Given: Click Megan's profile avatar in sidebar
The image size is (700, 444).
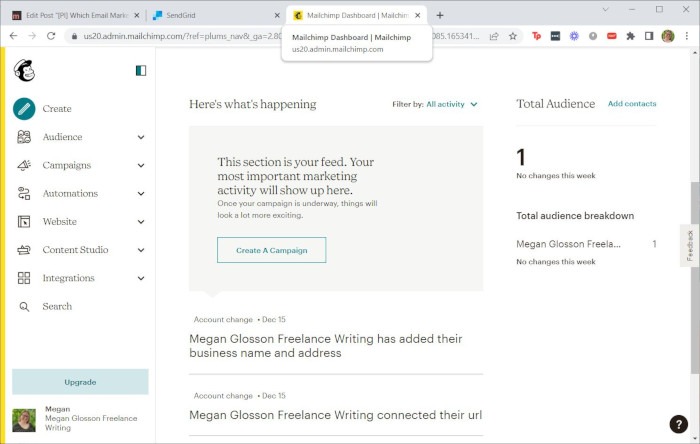Looking at the screenshot, I should 24,420.
